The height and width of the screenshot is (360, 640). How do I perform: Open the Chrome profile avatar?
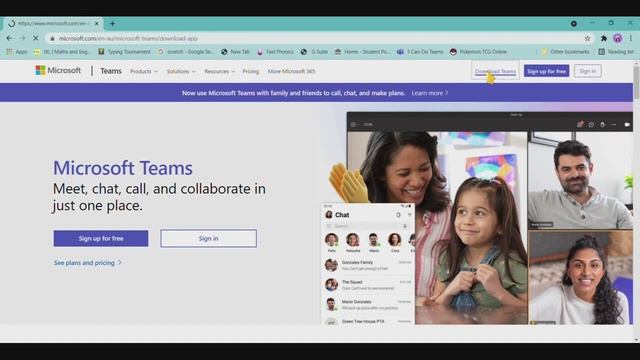click(618, 38)
